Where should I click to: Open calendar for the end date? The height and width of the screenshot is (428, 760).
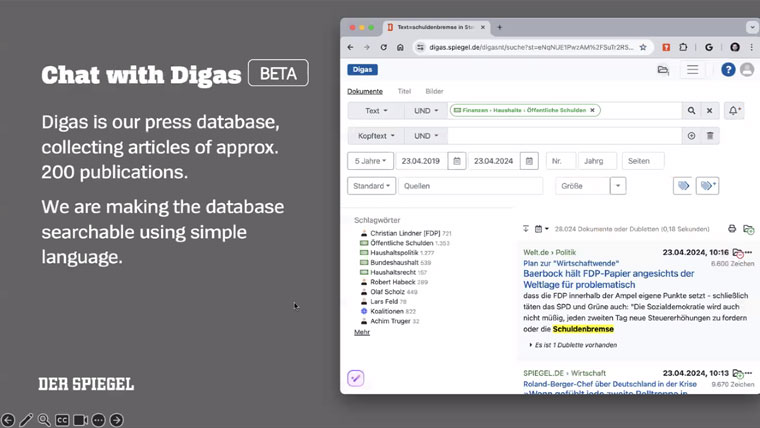[x=529, y=161]
